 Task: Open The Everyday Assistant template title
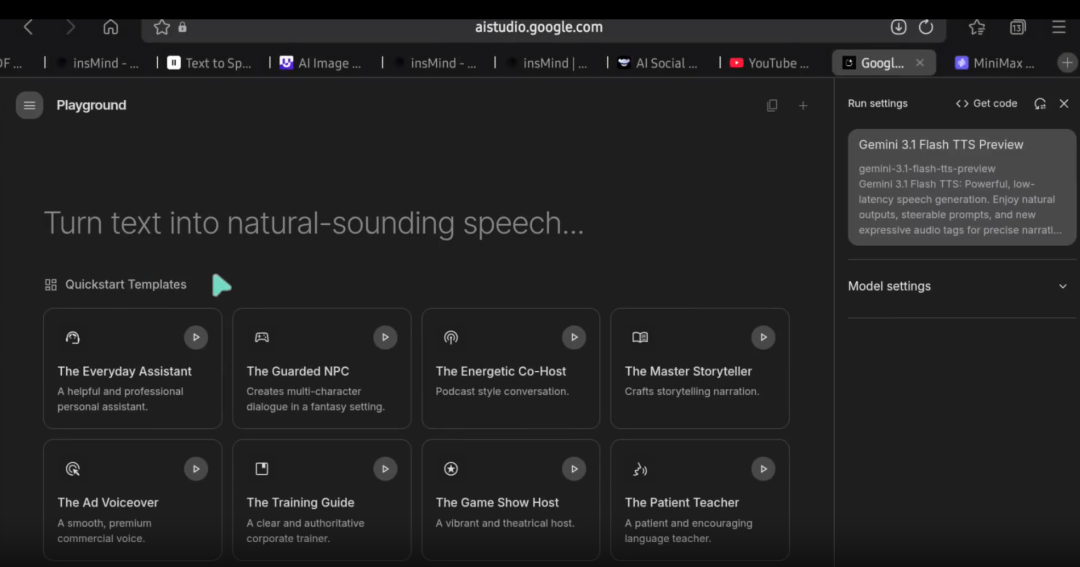pos(125,371)
